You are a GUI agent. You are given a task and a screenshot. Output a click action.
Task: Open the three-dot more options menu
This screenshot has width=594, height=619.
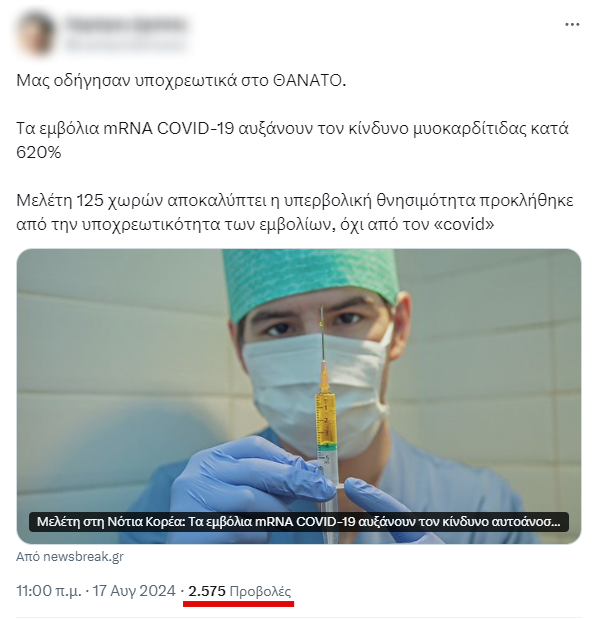pyautogui.click(x=572, y=24)
